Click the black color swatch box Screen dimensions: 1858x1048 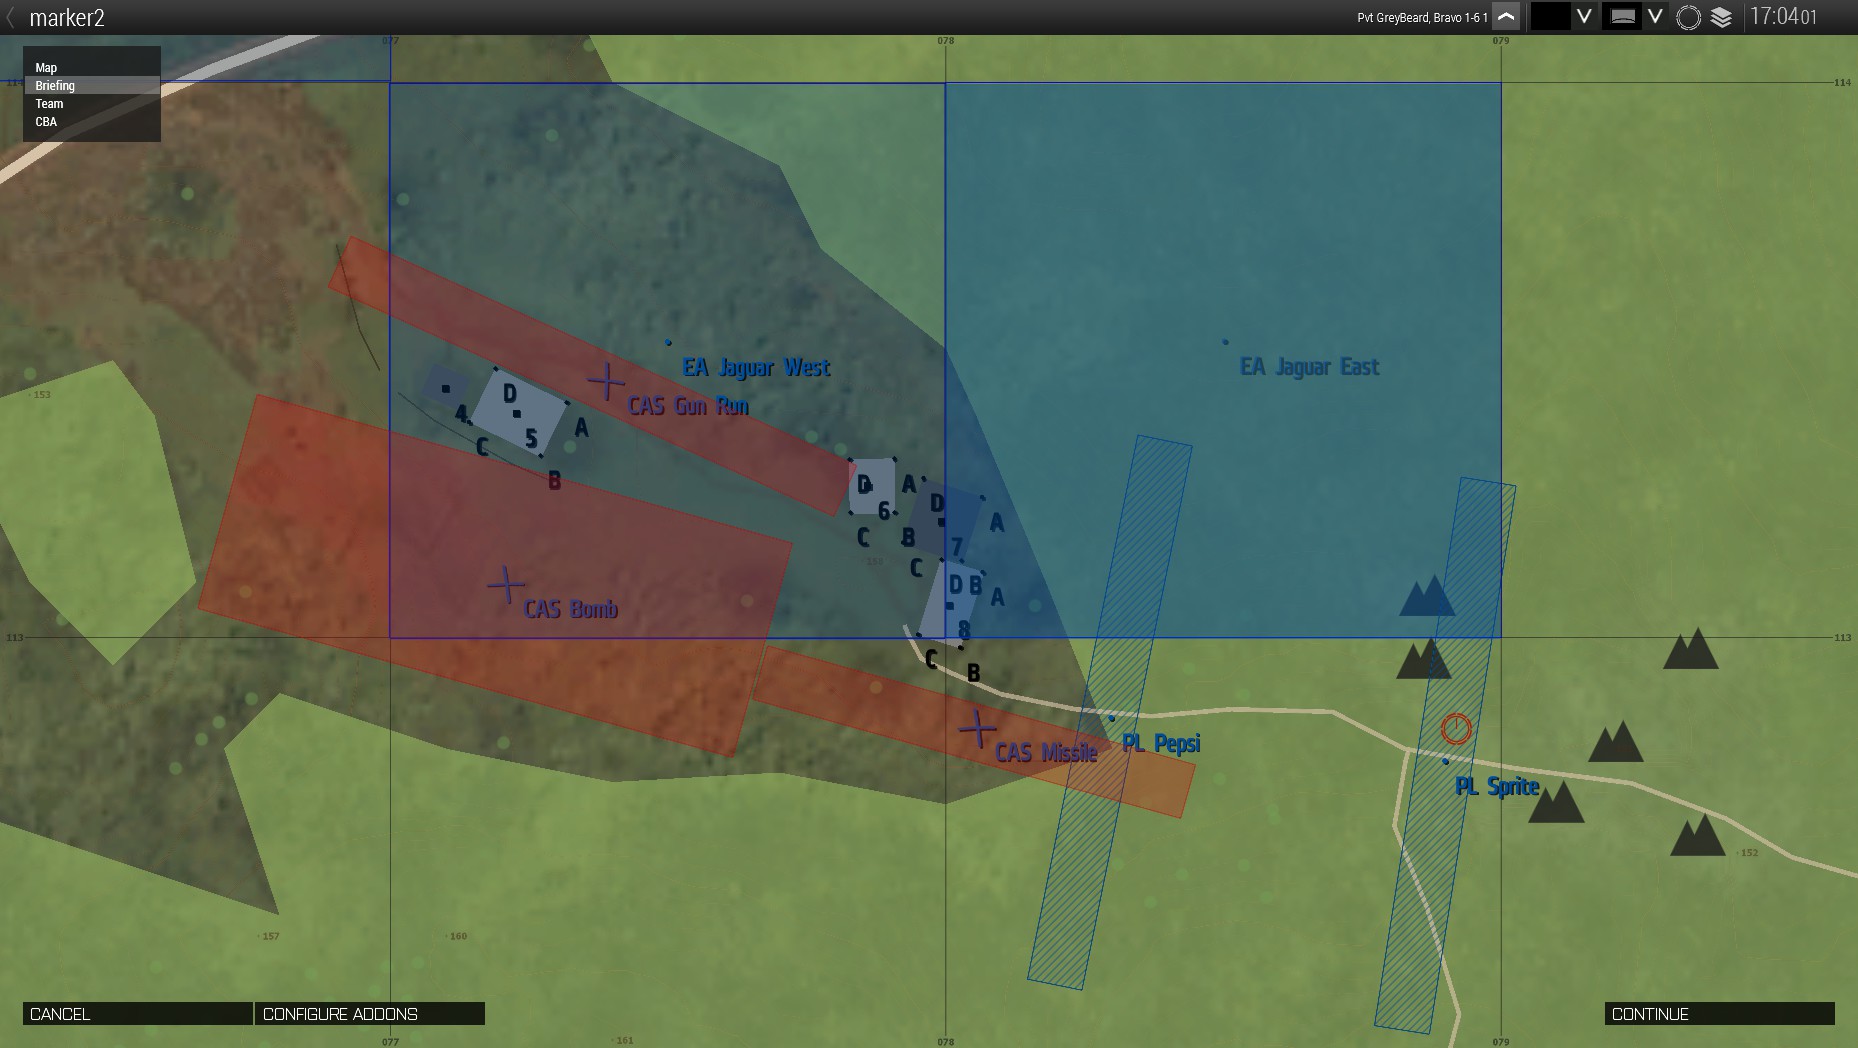click(1551, 16)
